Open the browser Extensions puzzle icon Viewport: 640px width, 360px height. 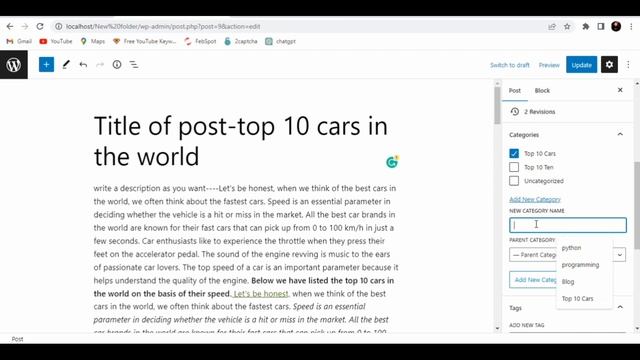tap(586, 27)
